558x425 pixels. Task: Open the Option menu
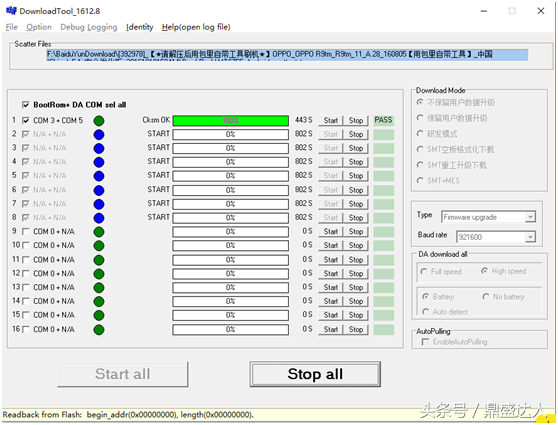39,27
